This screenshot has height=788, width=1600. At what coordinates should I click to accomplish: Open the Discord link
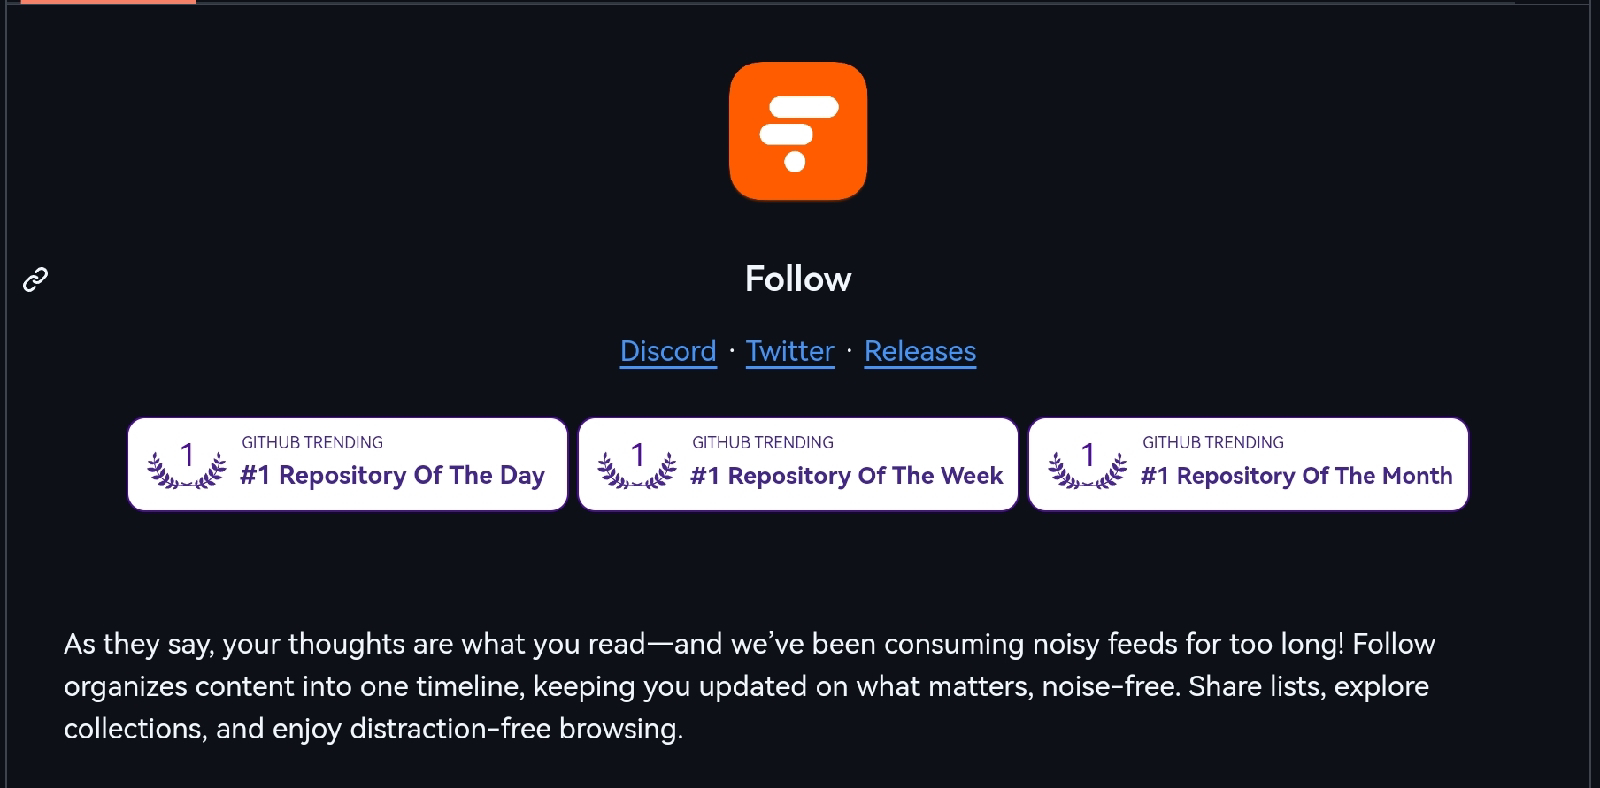[x=668, y=351]
